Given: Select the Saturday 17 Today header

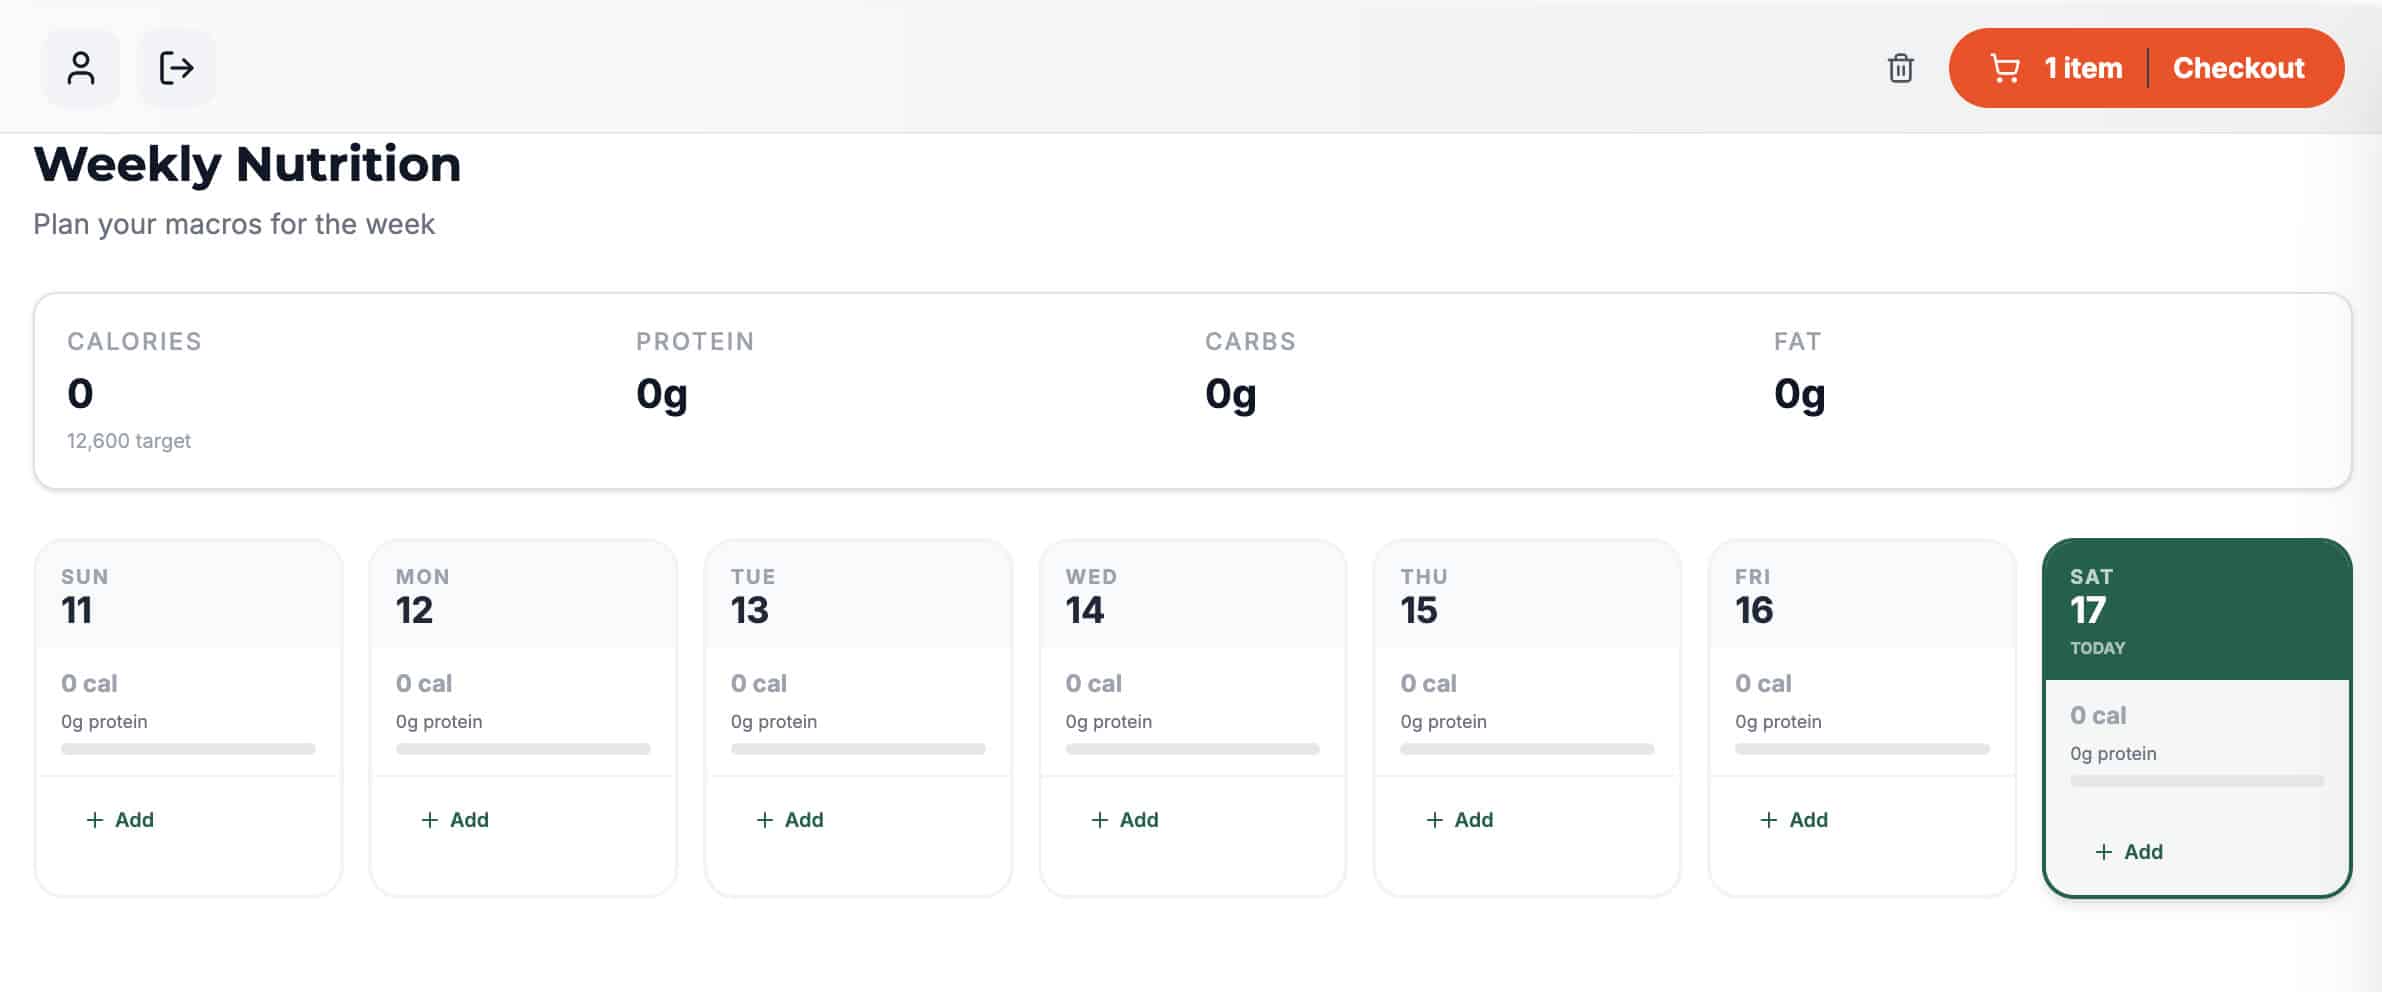Looking at the screenshot, I should pos(2196,610).
